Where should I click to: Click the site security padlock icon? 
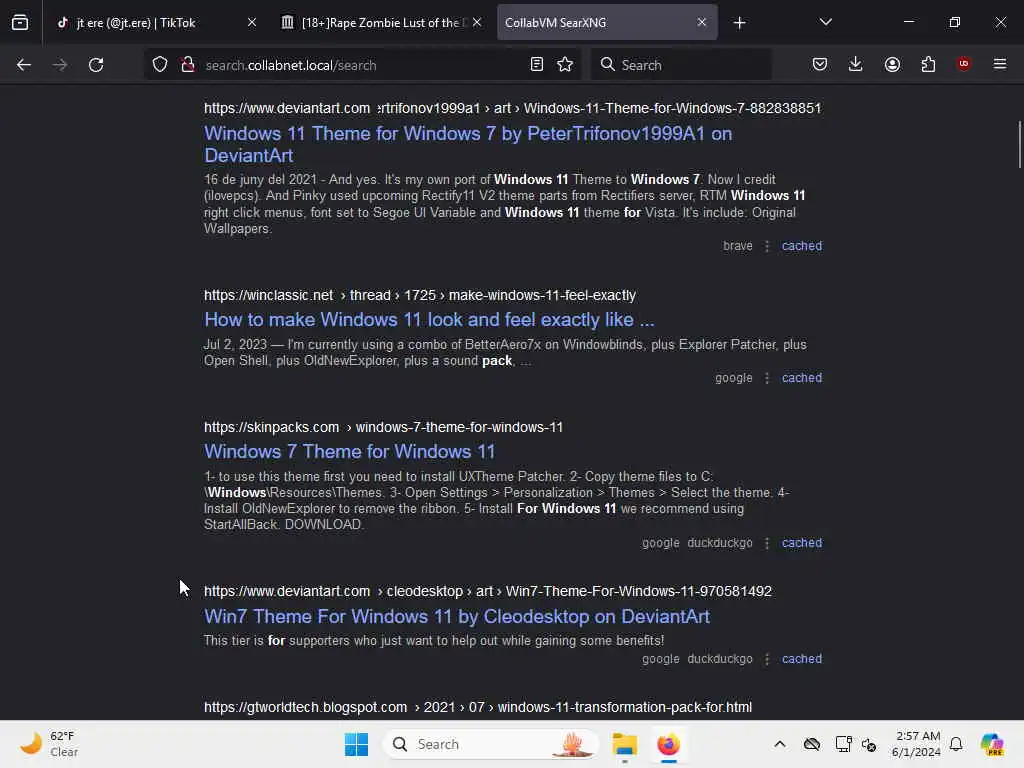point(188,65)
